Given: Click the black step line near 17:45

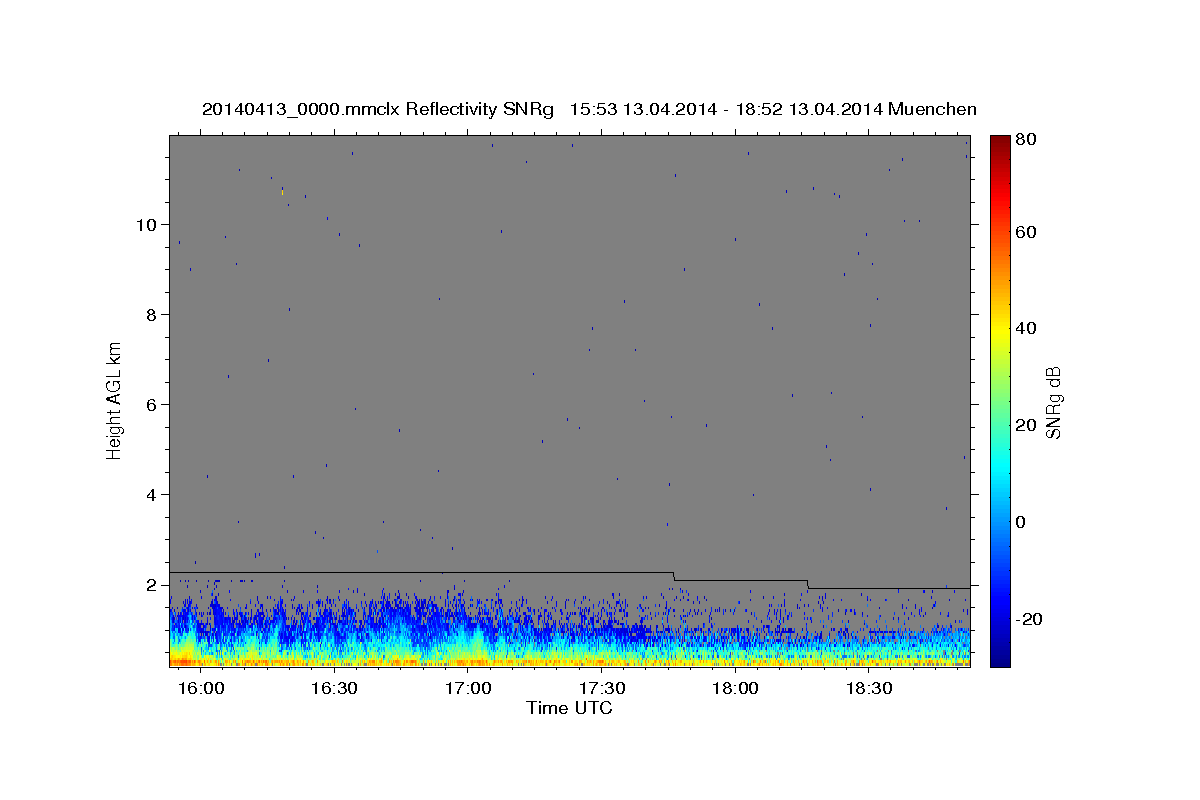Looking at the screenshot, I should click(x=674, y=576).
